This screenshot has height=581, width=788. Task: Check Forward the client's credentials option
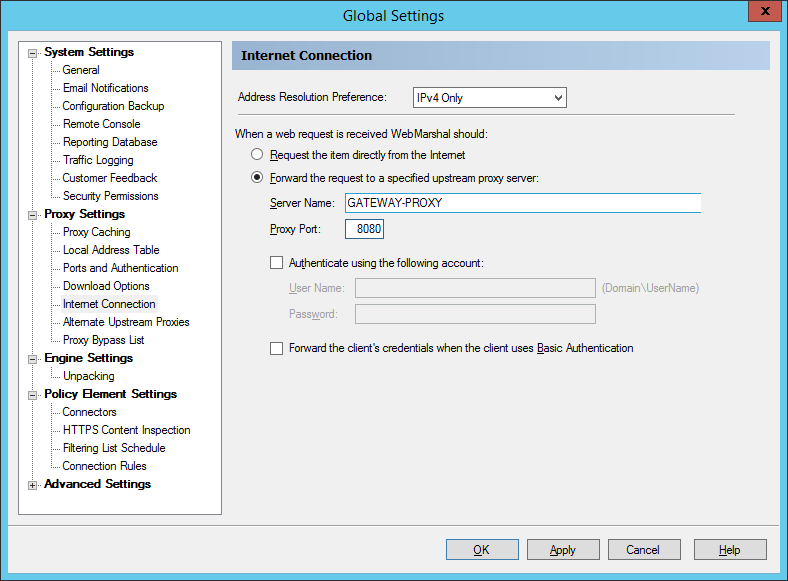(x=277, y=349)
